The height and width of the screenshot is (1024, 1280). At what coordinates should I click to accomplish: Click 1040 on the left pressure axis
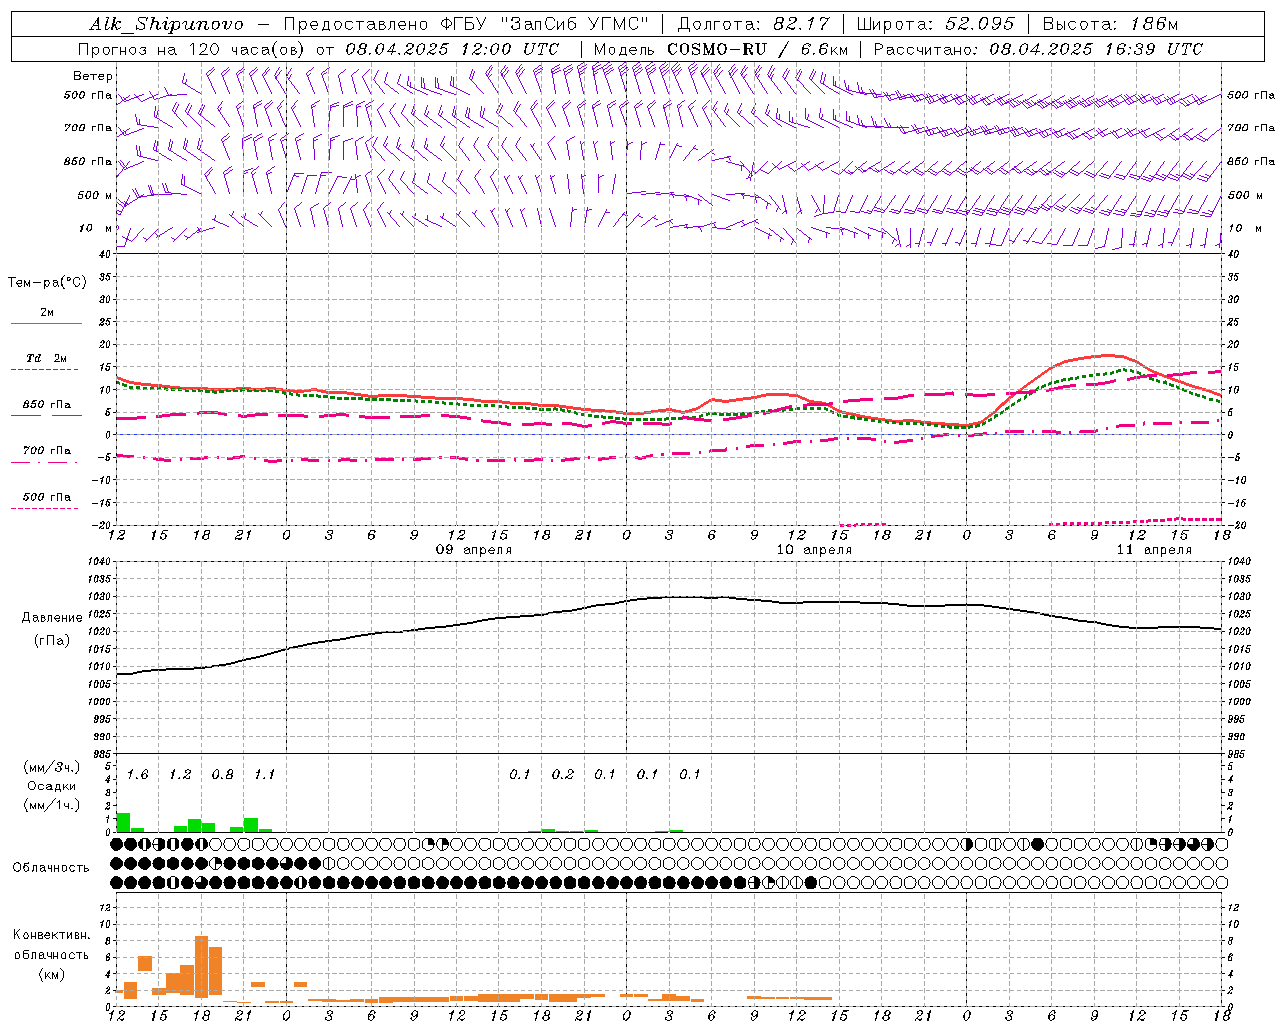pyautogui.click(x=101, y=562)
